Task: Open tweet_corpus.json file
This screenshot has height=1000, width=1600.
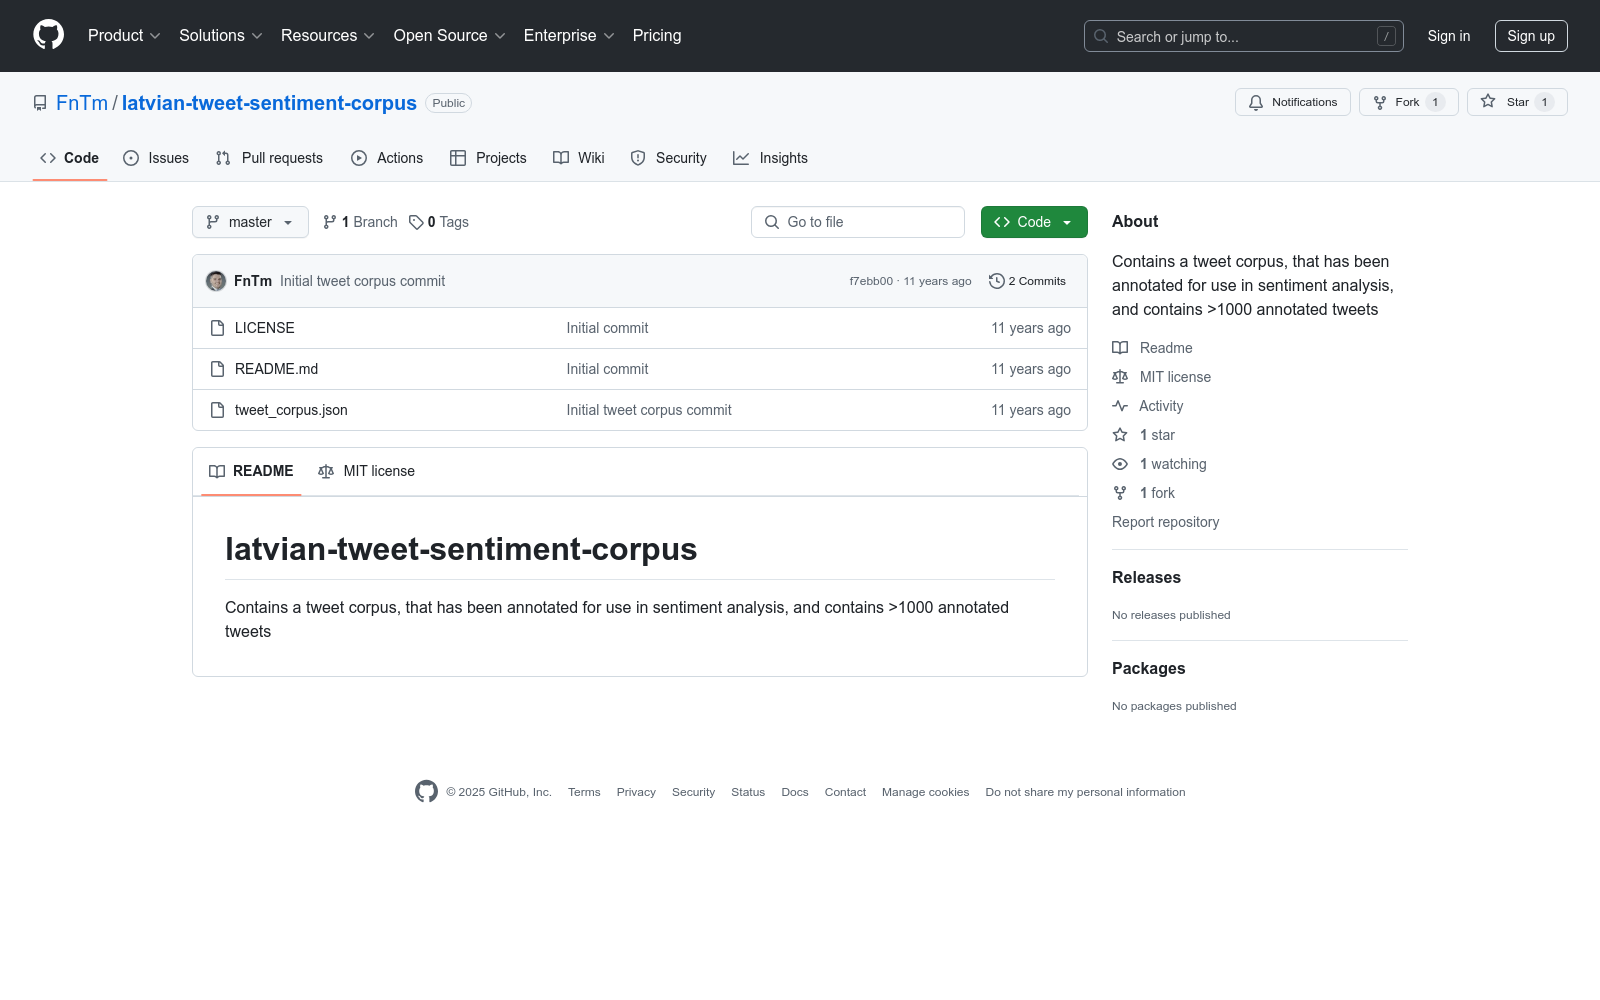Action: (x=291, y=410)
